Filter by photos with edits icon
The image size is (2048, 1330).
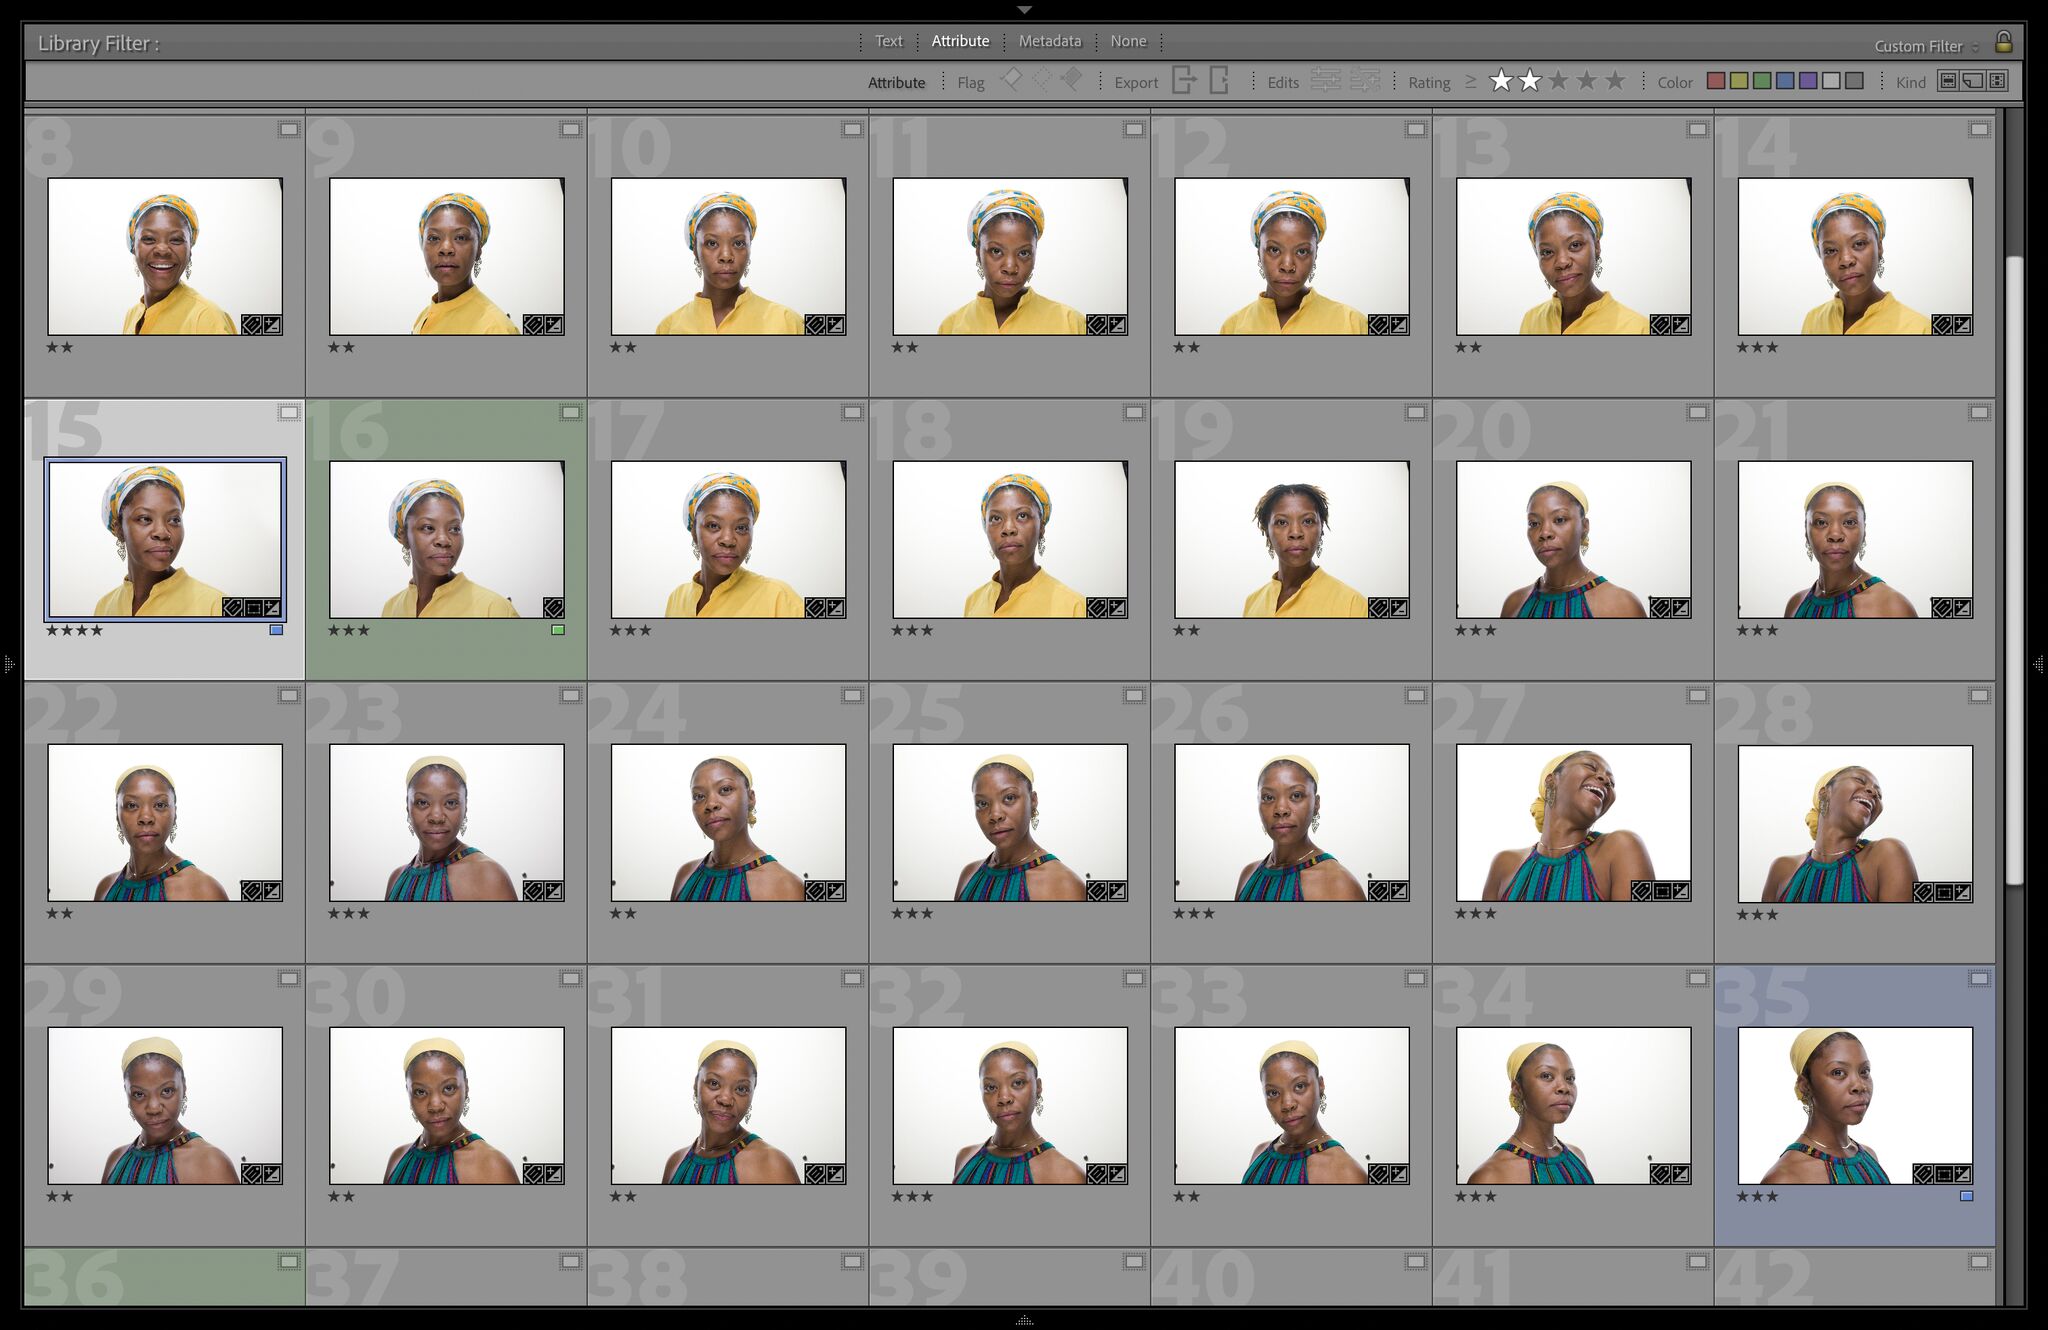pos(1326,81)
